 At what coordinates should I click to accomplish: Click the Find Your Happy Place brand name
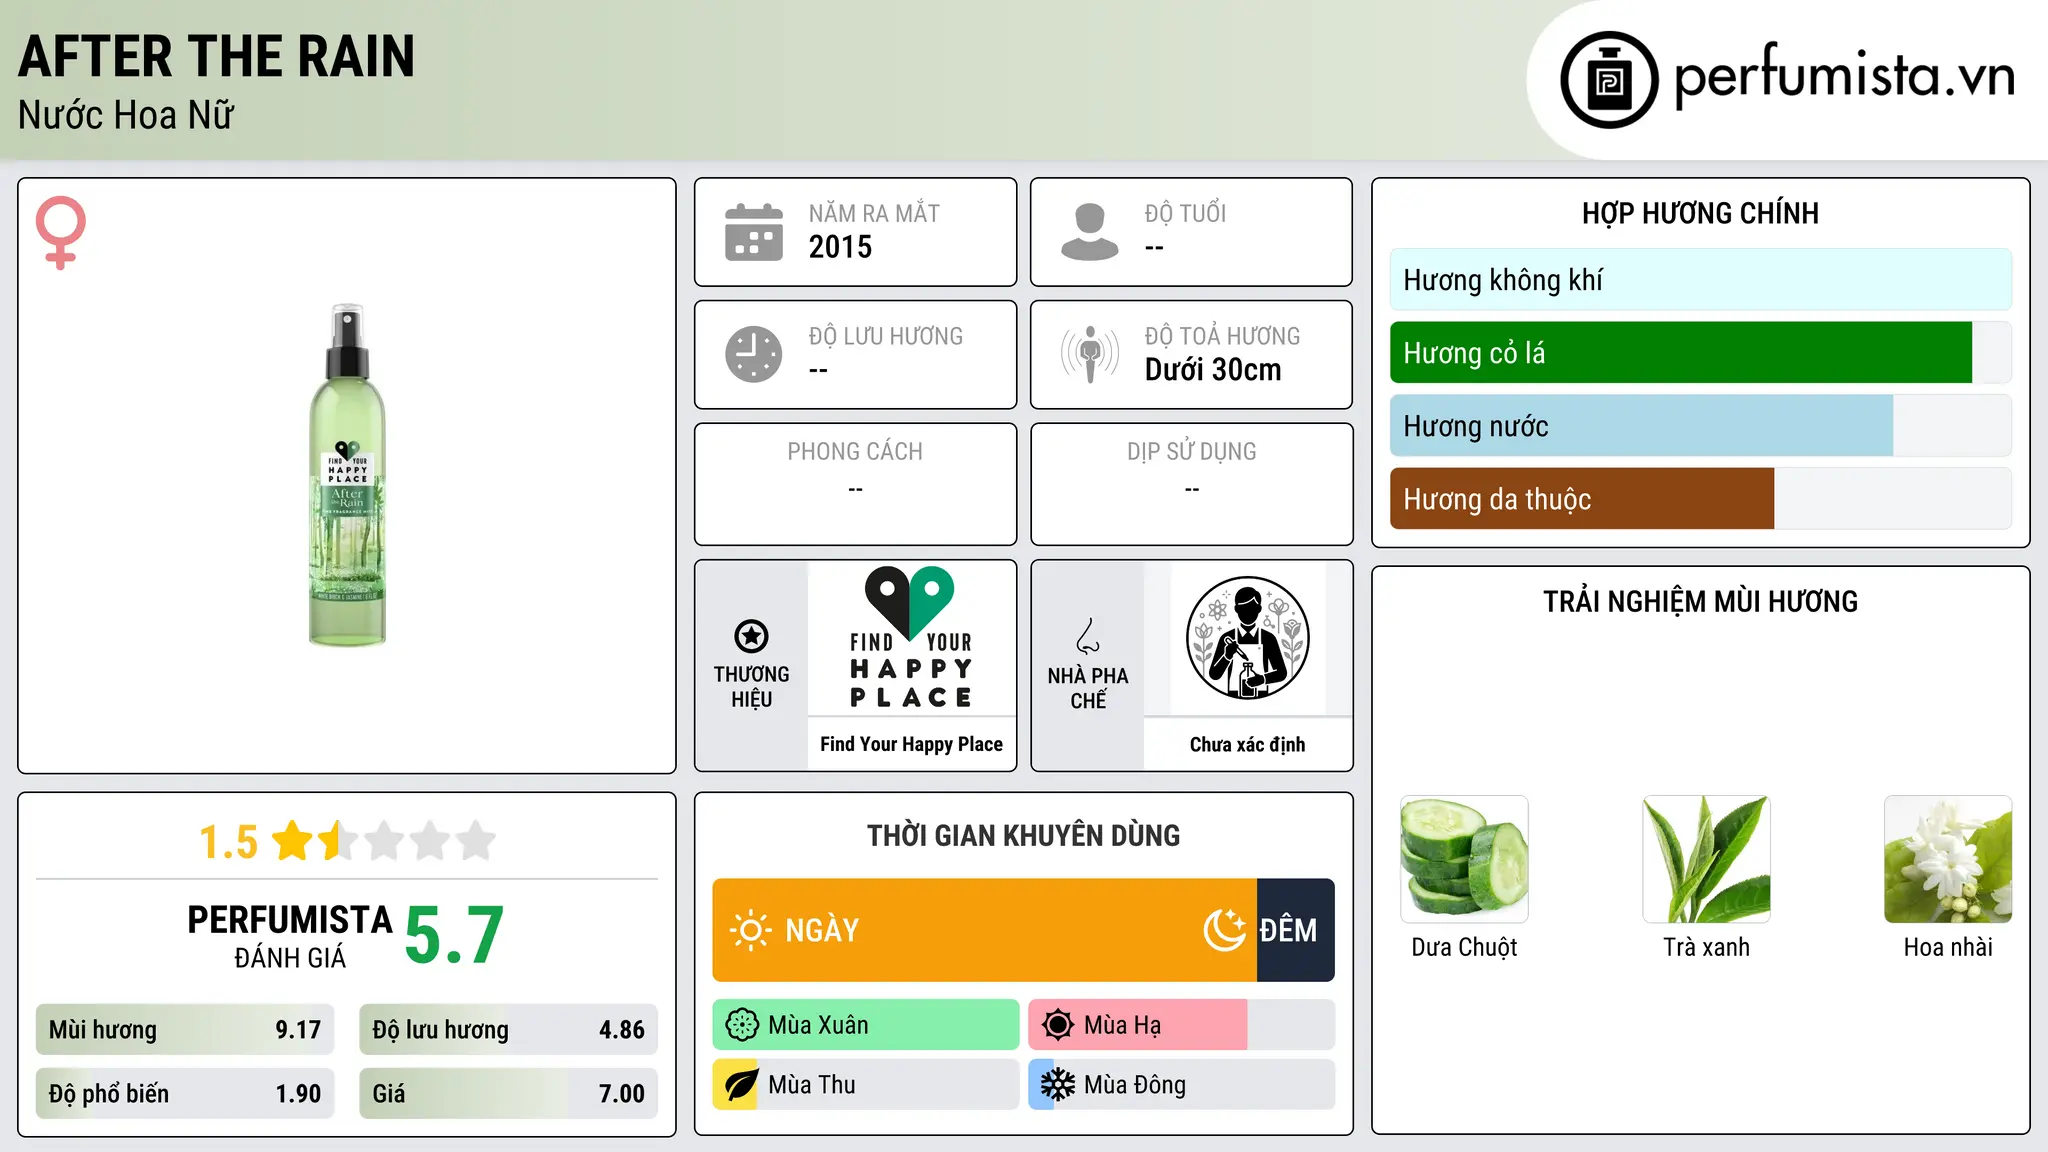pyautogui.click(x=911, y=744)
